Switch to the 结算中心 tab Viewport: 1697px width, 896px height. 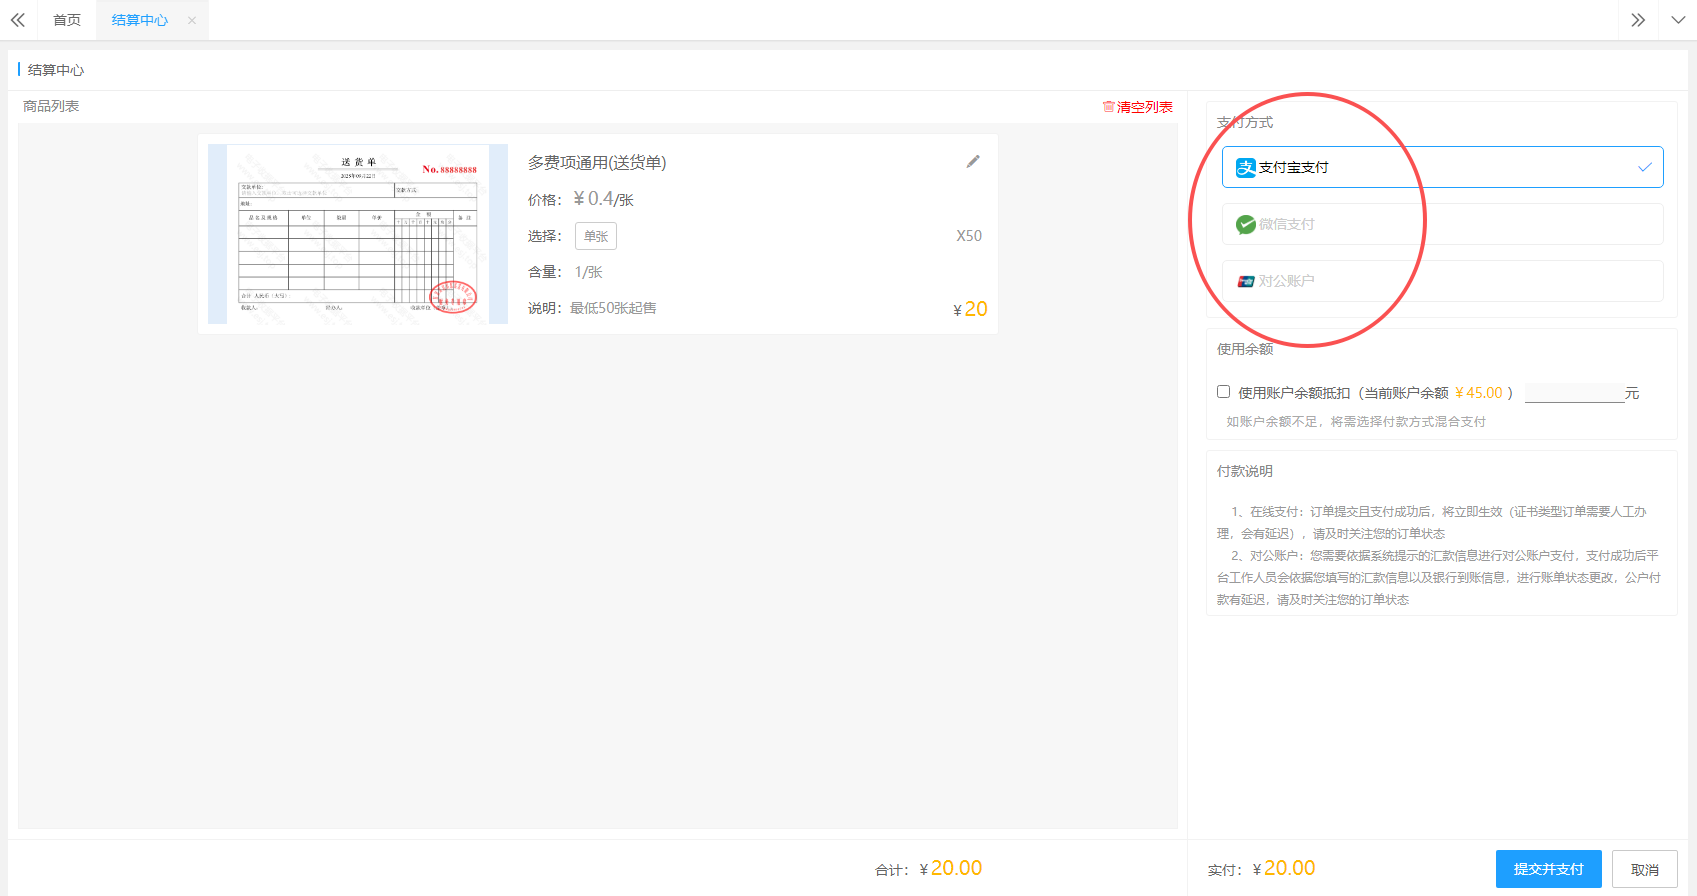pos(140,20)
